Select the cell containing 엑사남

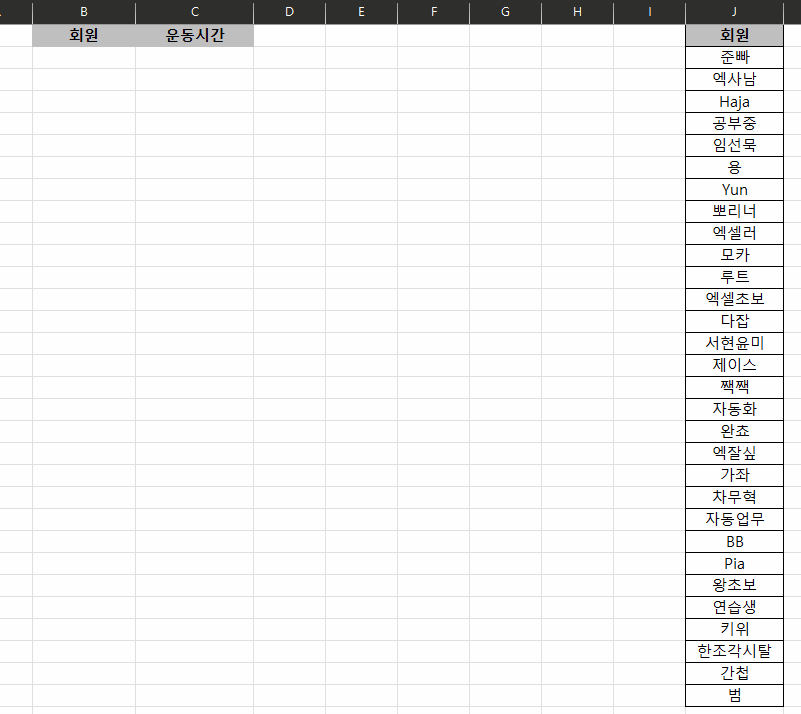point(735,79)
